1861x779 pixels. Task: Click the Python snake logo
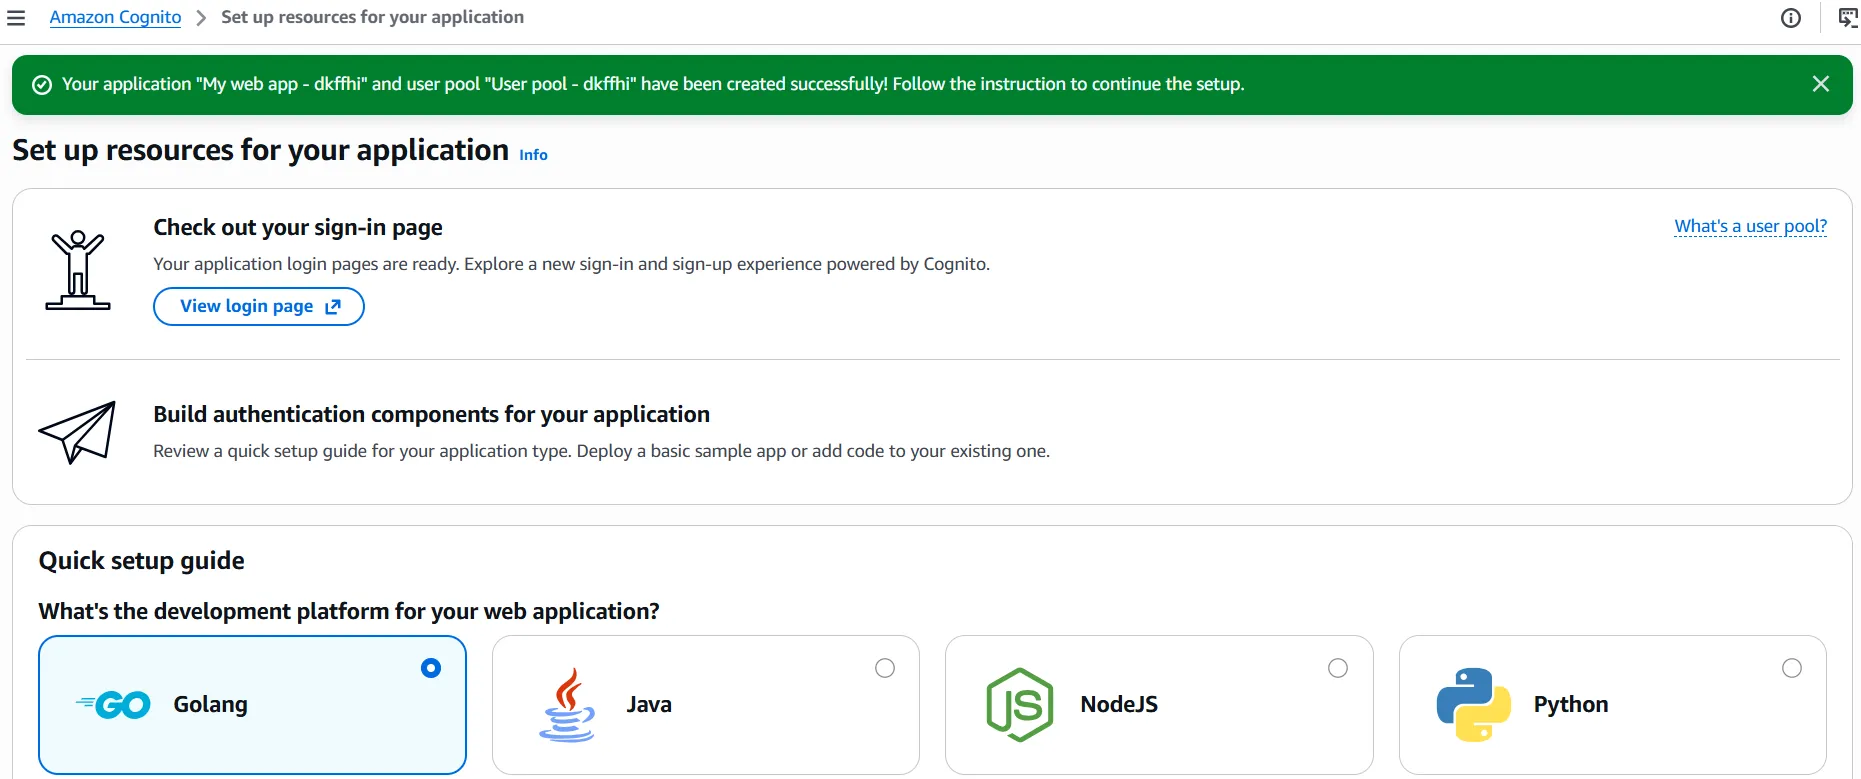[x=1474, y=705]
